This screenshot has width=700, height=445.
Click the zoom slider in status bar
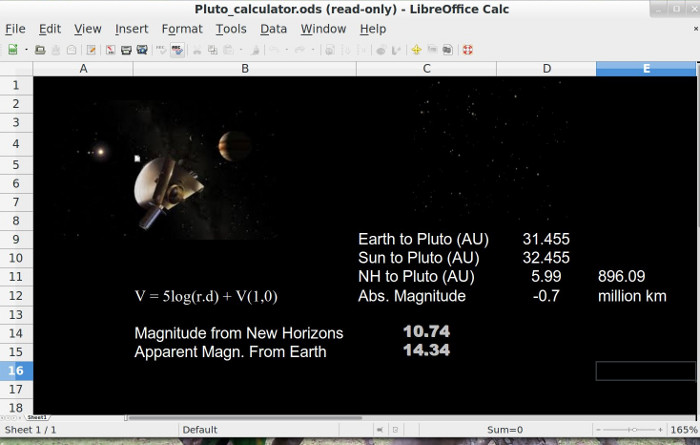click(630, 430)
